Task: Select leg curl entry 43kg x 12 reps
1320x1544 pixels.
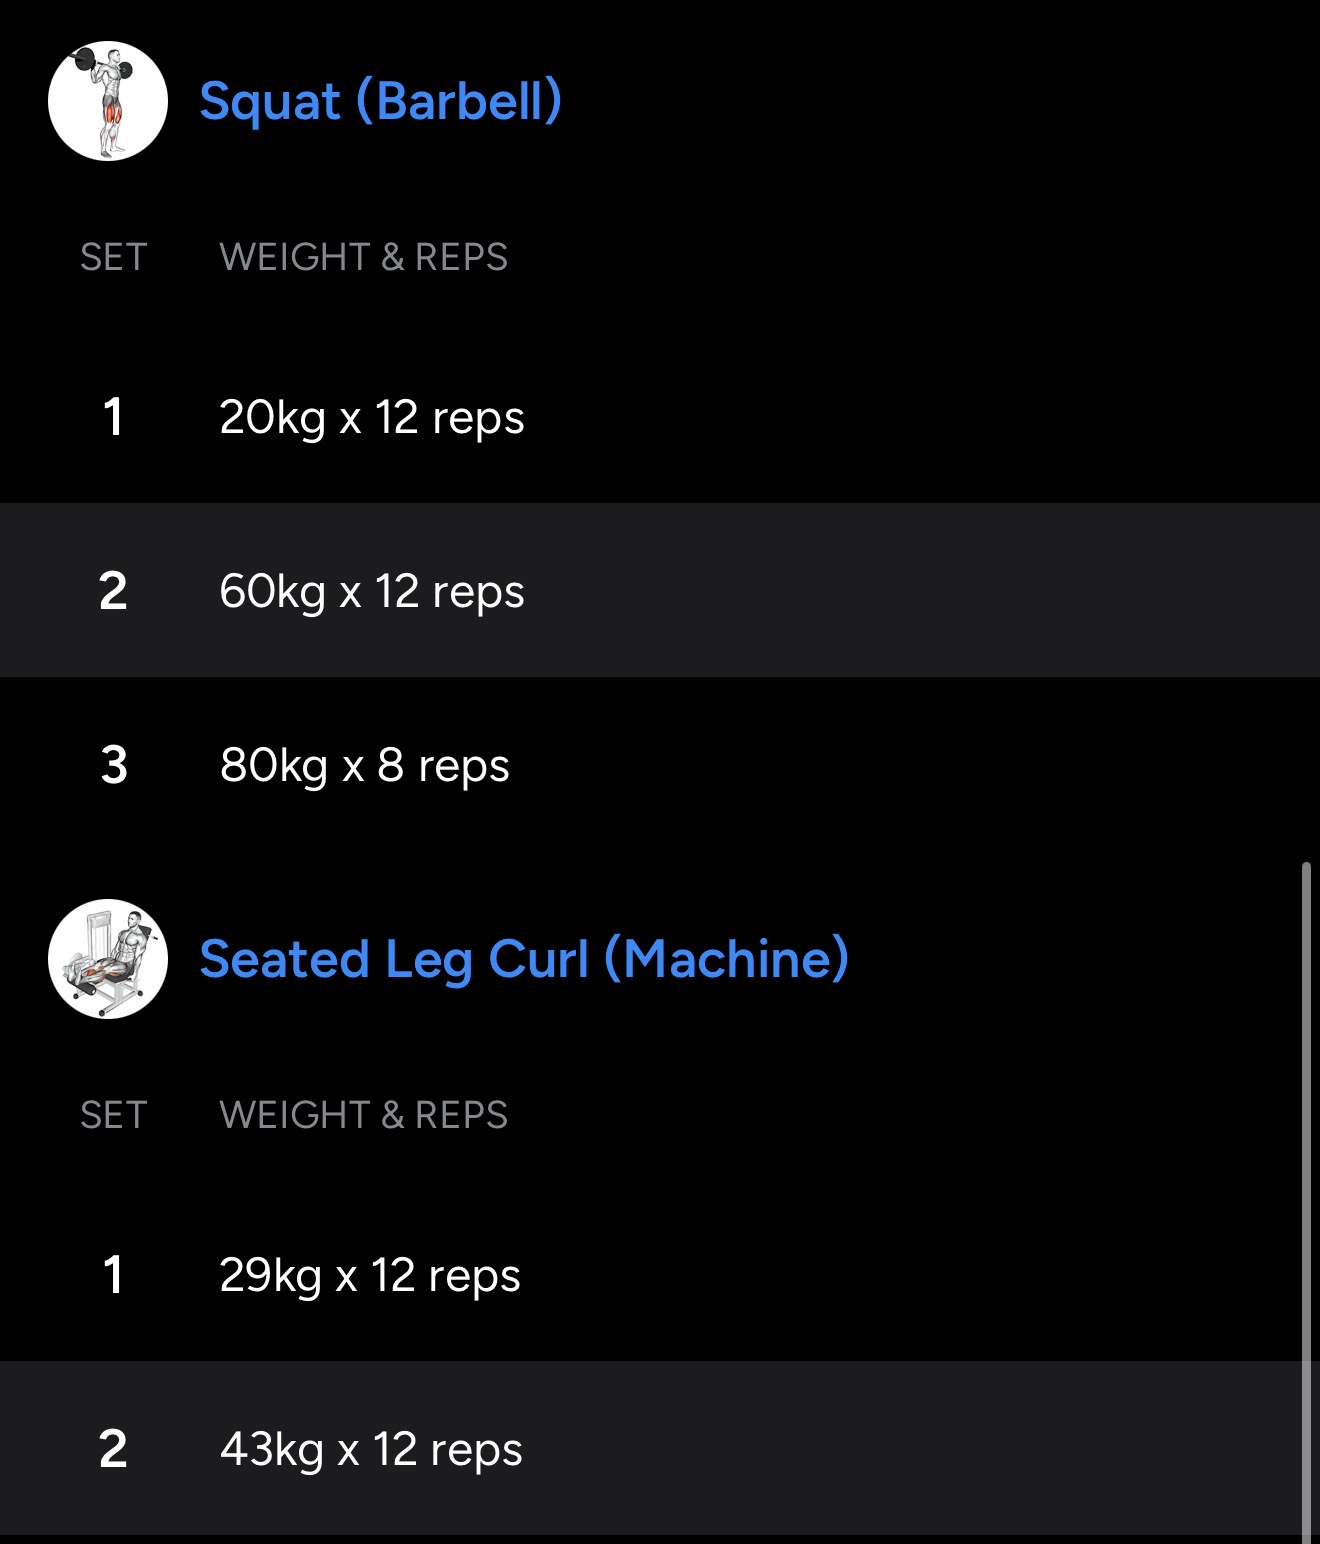Action: [371, 1449]
